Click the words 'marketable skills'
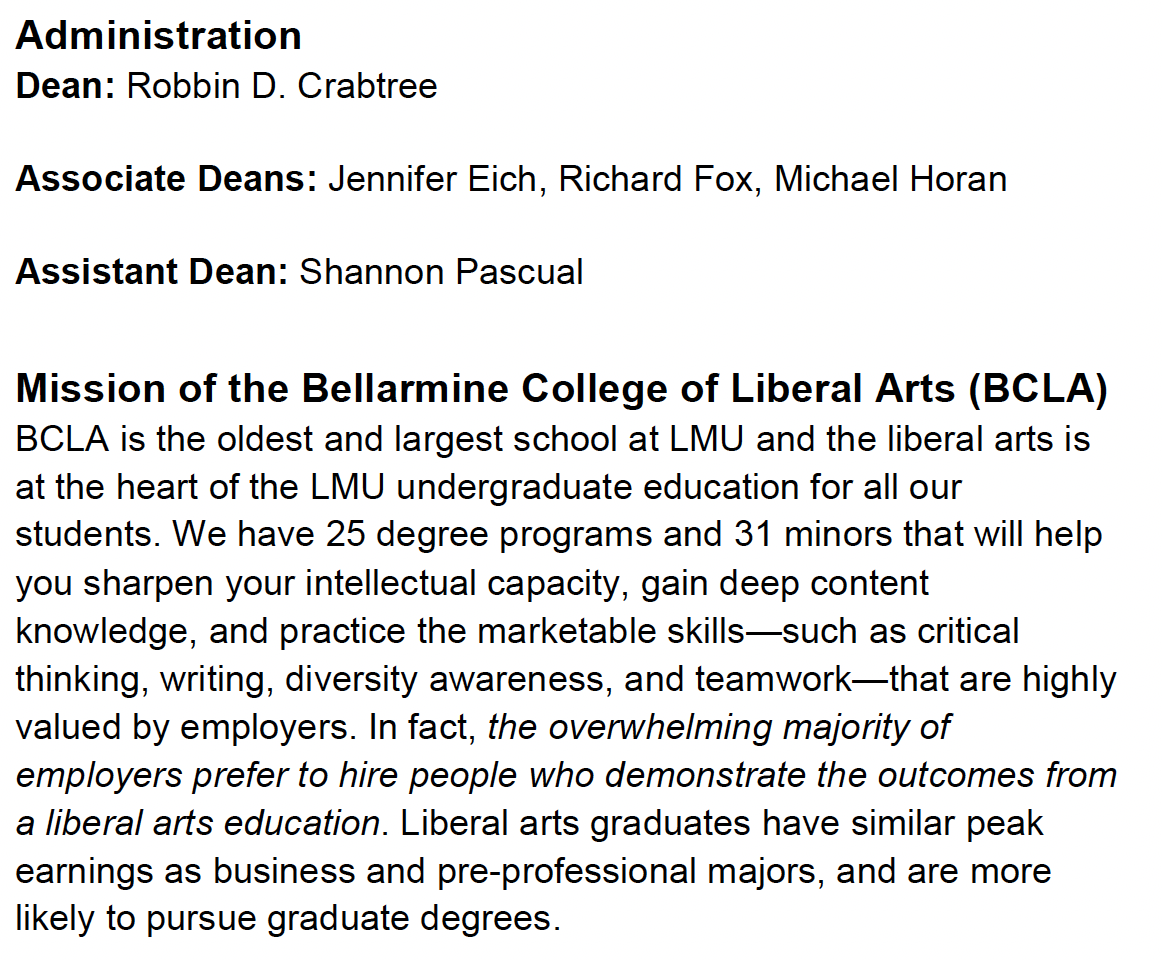Screen dimensions: 1162x960 click(611, 632)
